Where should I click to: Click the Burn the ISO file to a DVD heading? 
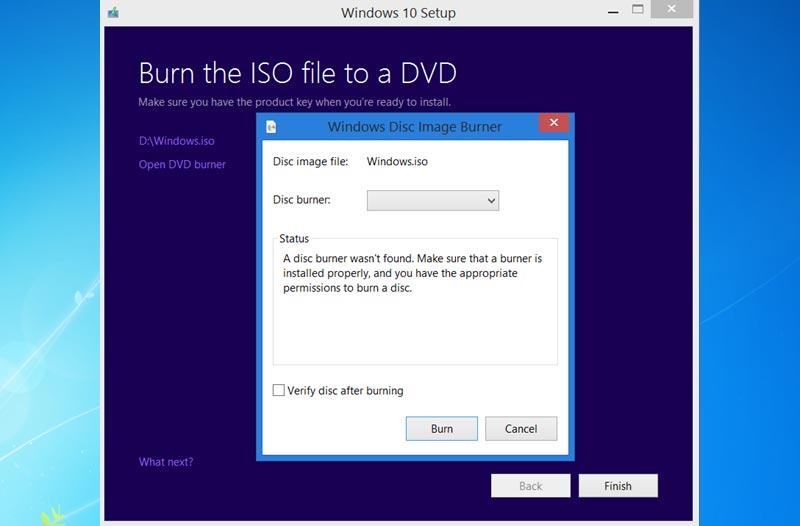(x=297, y=72)
